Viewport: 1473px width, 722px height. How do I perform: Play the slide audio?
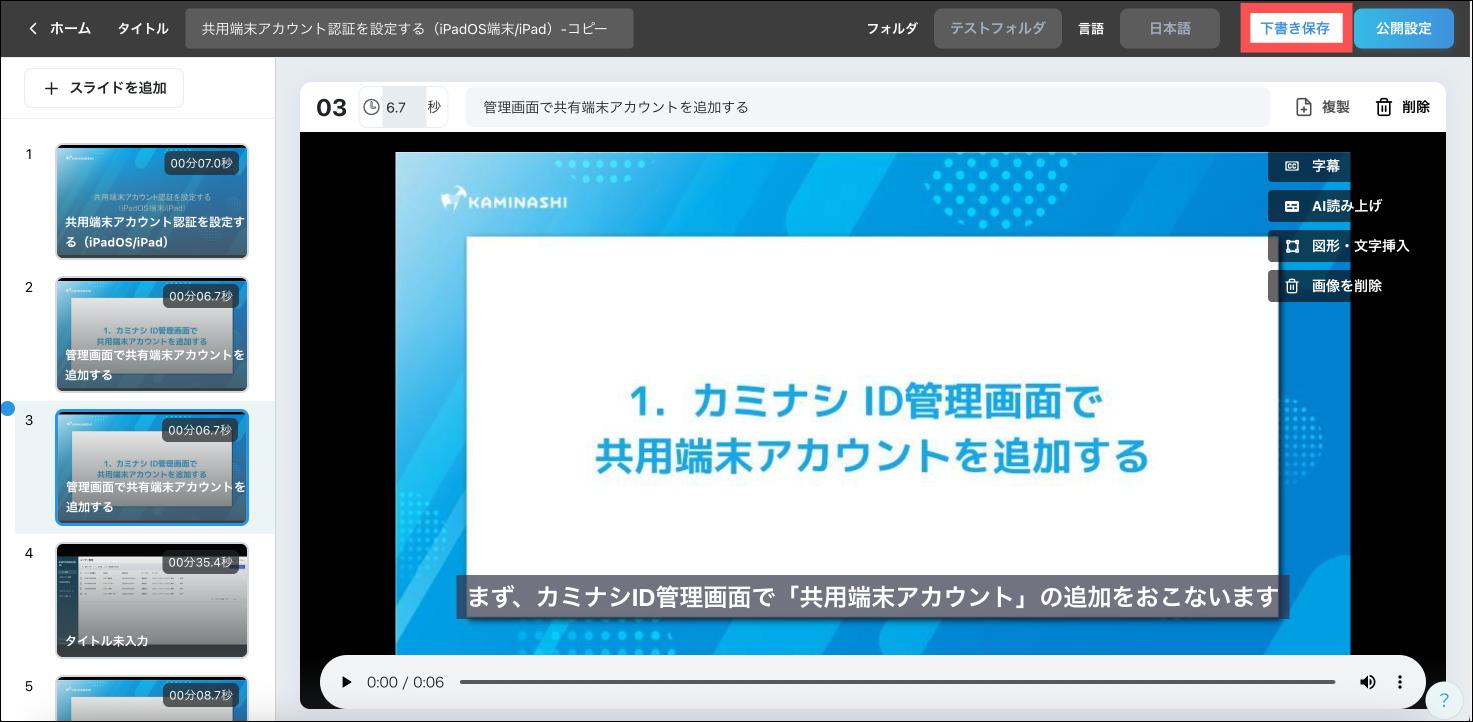(x=347, y=682)
